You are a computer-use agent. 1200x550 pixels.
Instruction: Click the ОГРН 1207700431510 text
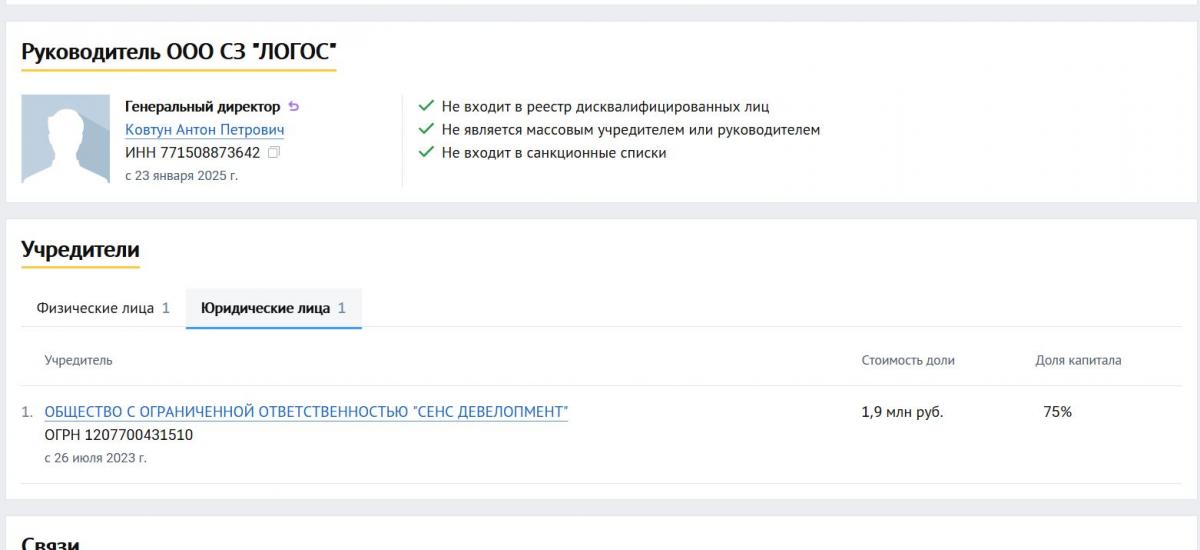click(119, 435)
